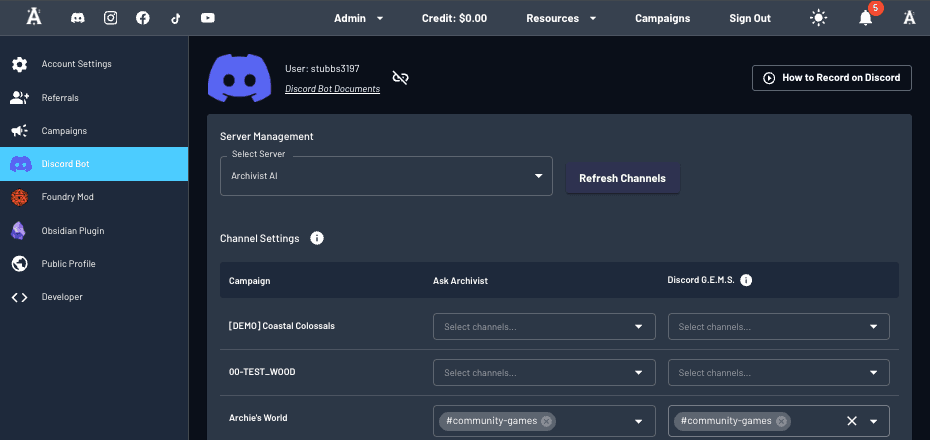
Task: Click the Archivist avatar icon at top right
Action: 909,18
